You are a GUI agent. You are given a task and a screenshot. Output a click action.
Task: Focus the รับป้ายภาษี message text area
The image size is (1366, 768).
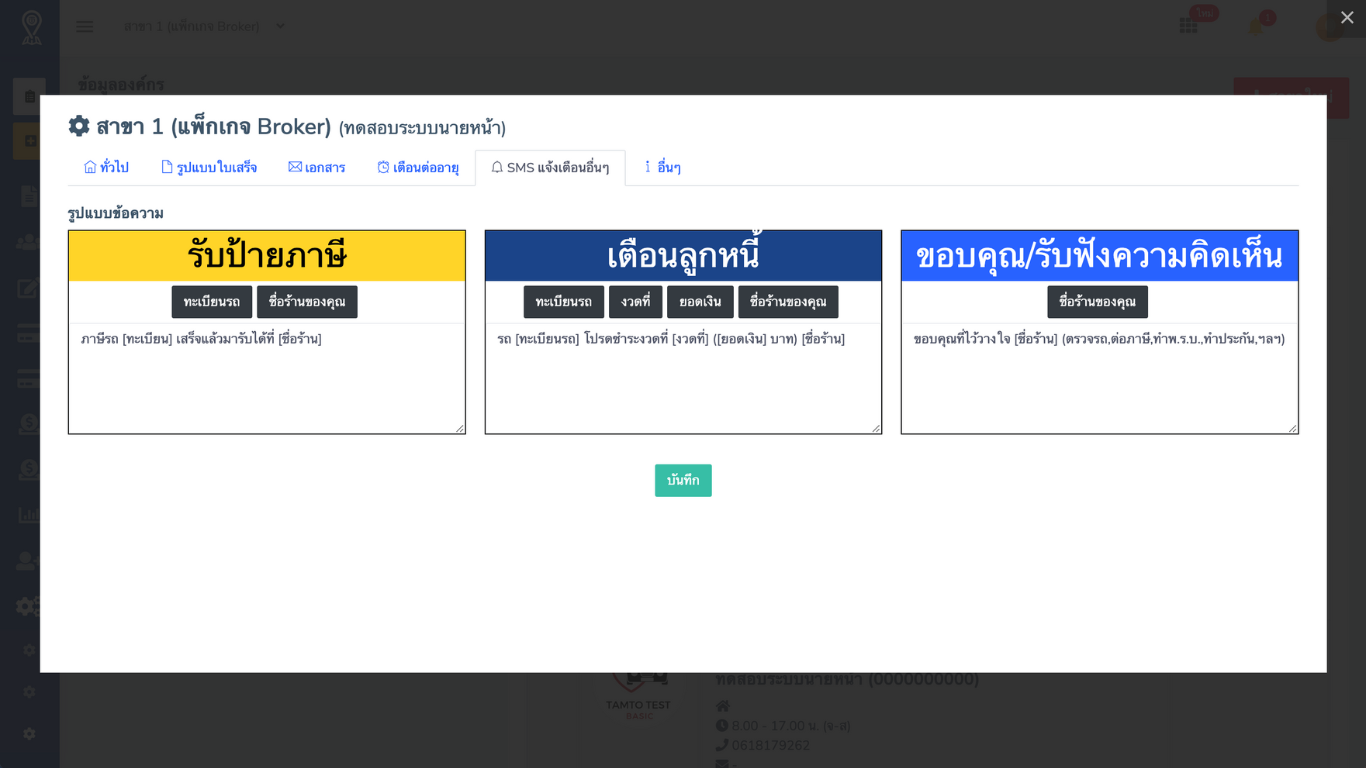tap(267, 378)
